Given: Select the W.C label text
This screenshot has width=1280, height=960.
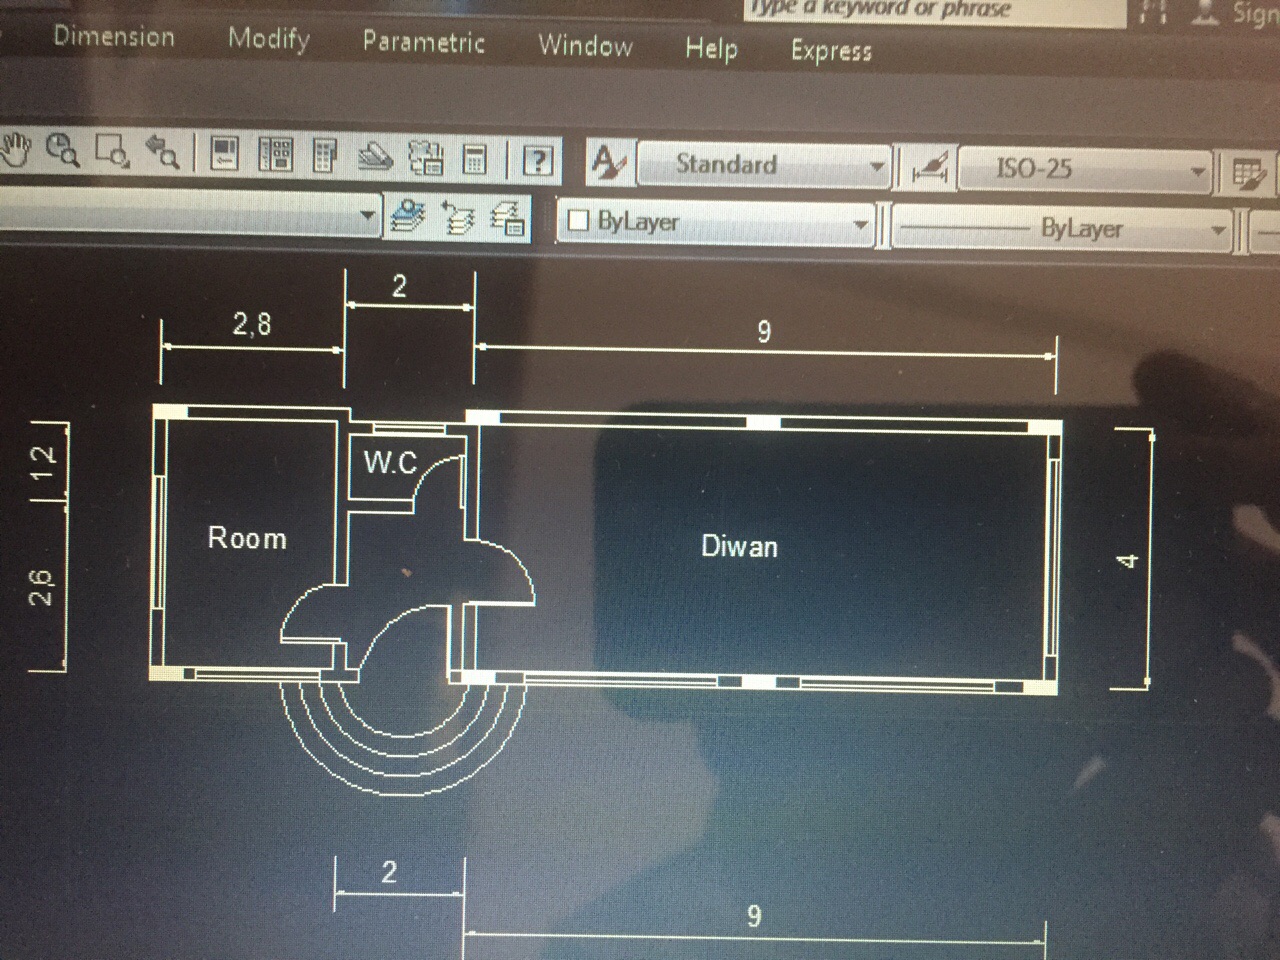Looking at the screenshot, I should pyautogui.click(x=390, y=462).
